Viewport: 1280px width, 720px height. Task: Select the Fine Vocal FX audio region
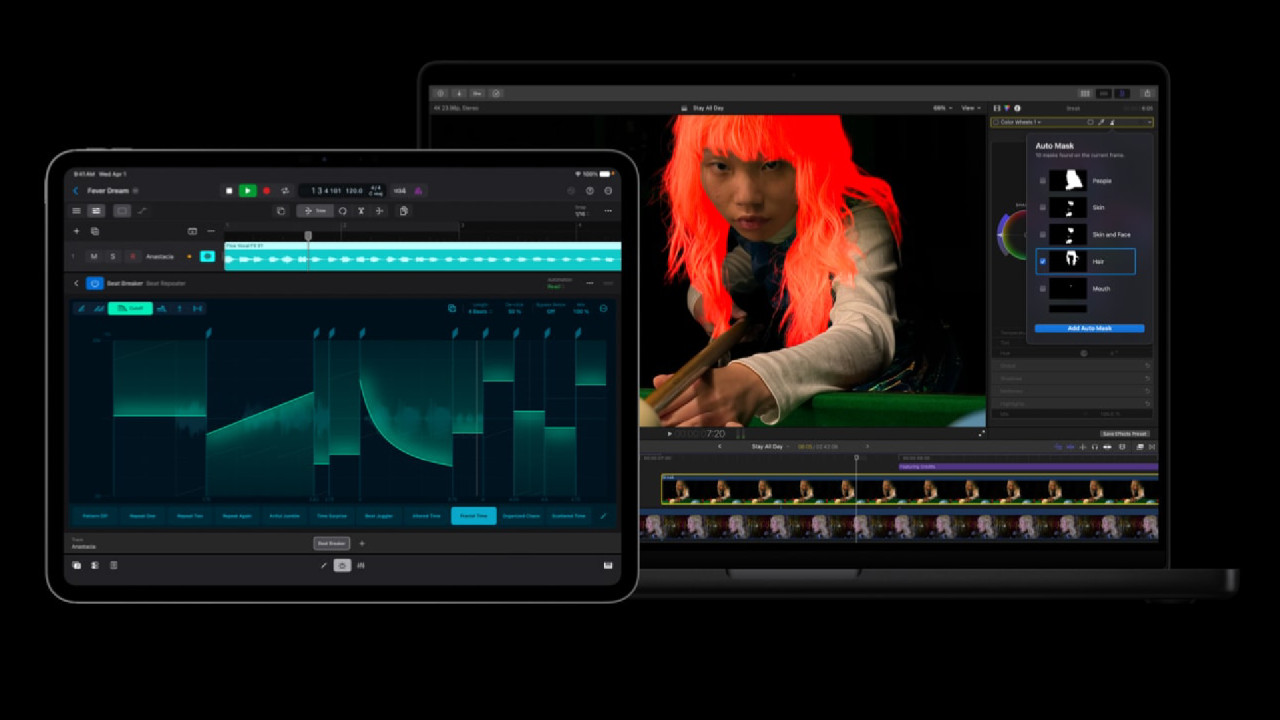[x=422, y=256]
